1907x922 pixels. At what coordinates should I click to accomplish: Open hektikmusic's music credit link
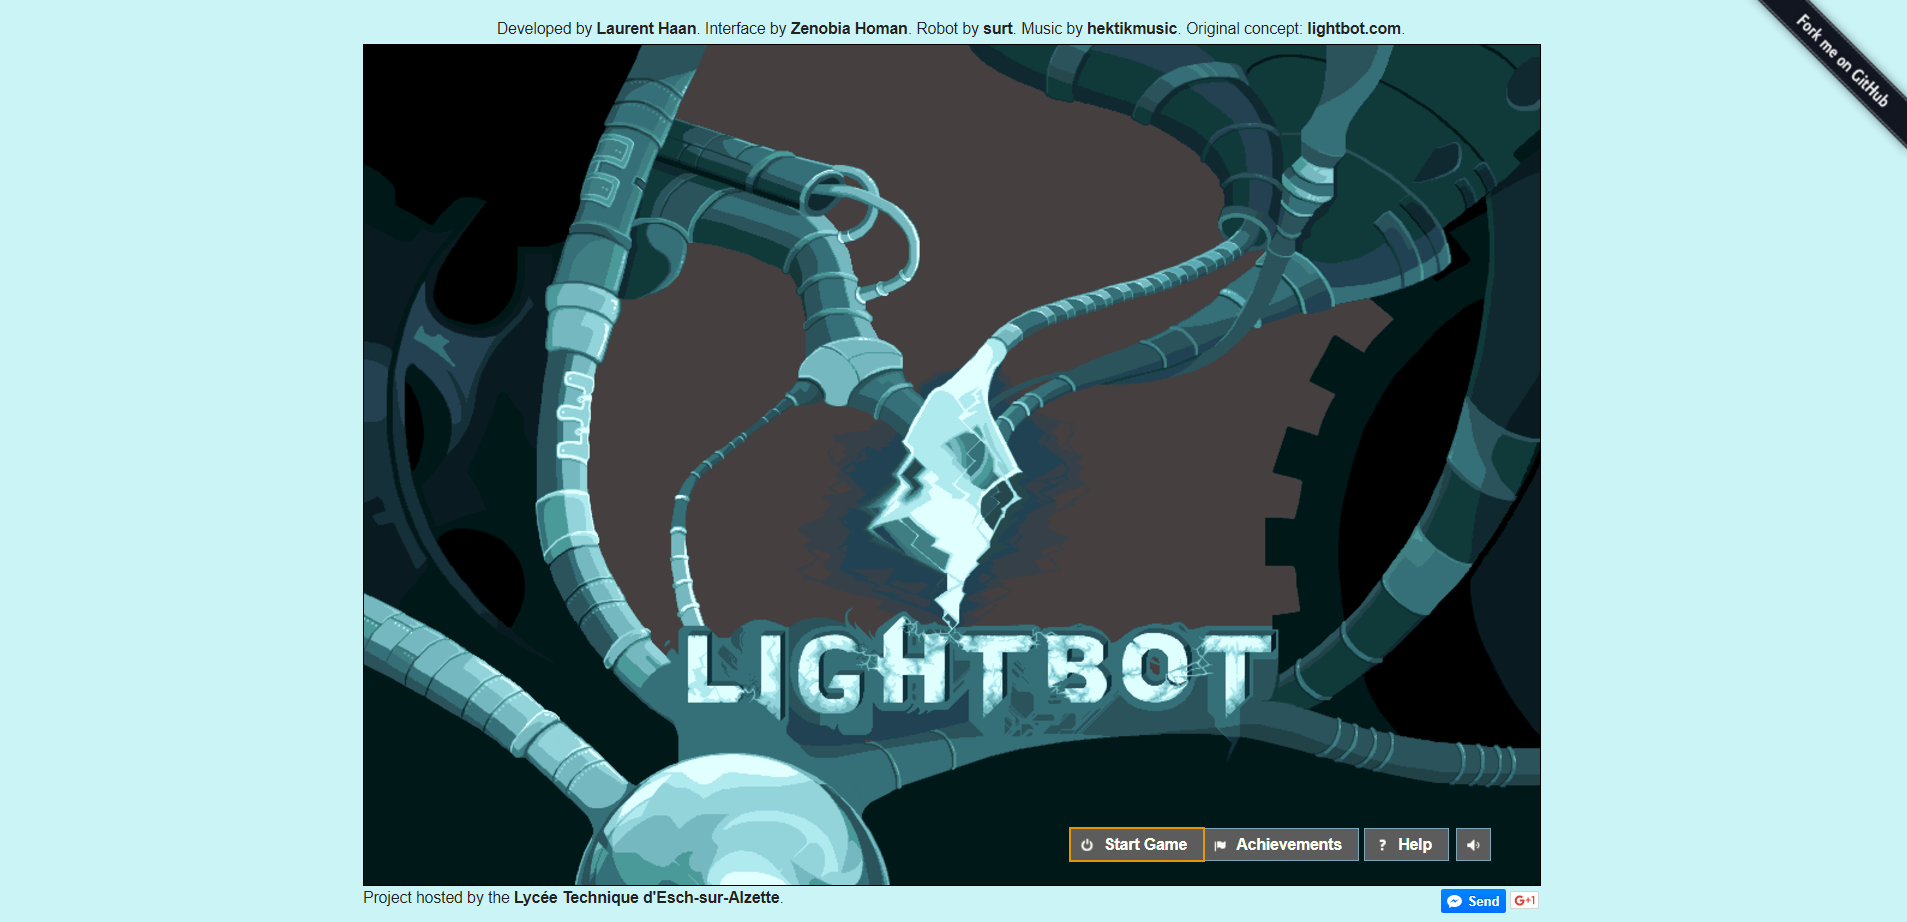[x=1131, y=28]
